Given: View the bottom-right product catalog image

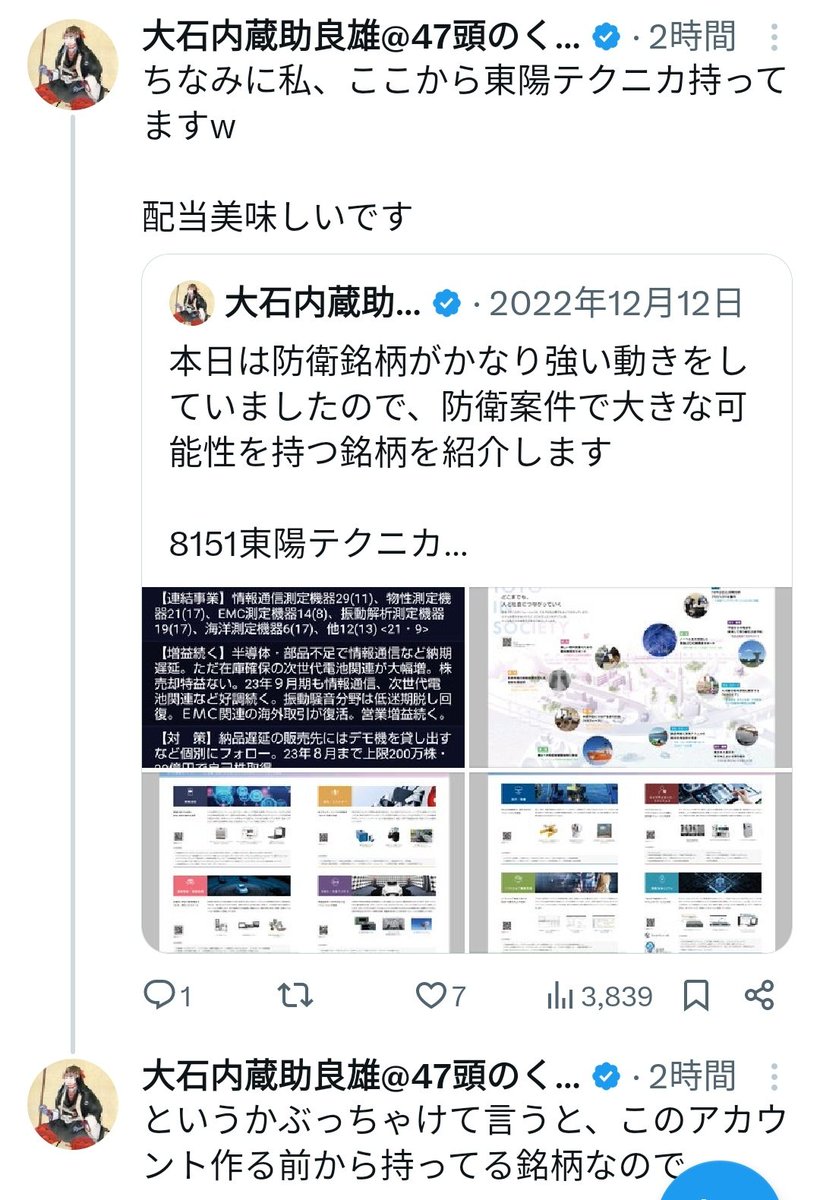Looking at the screenshot, I should tap(630, 862).
